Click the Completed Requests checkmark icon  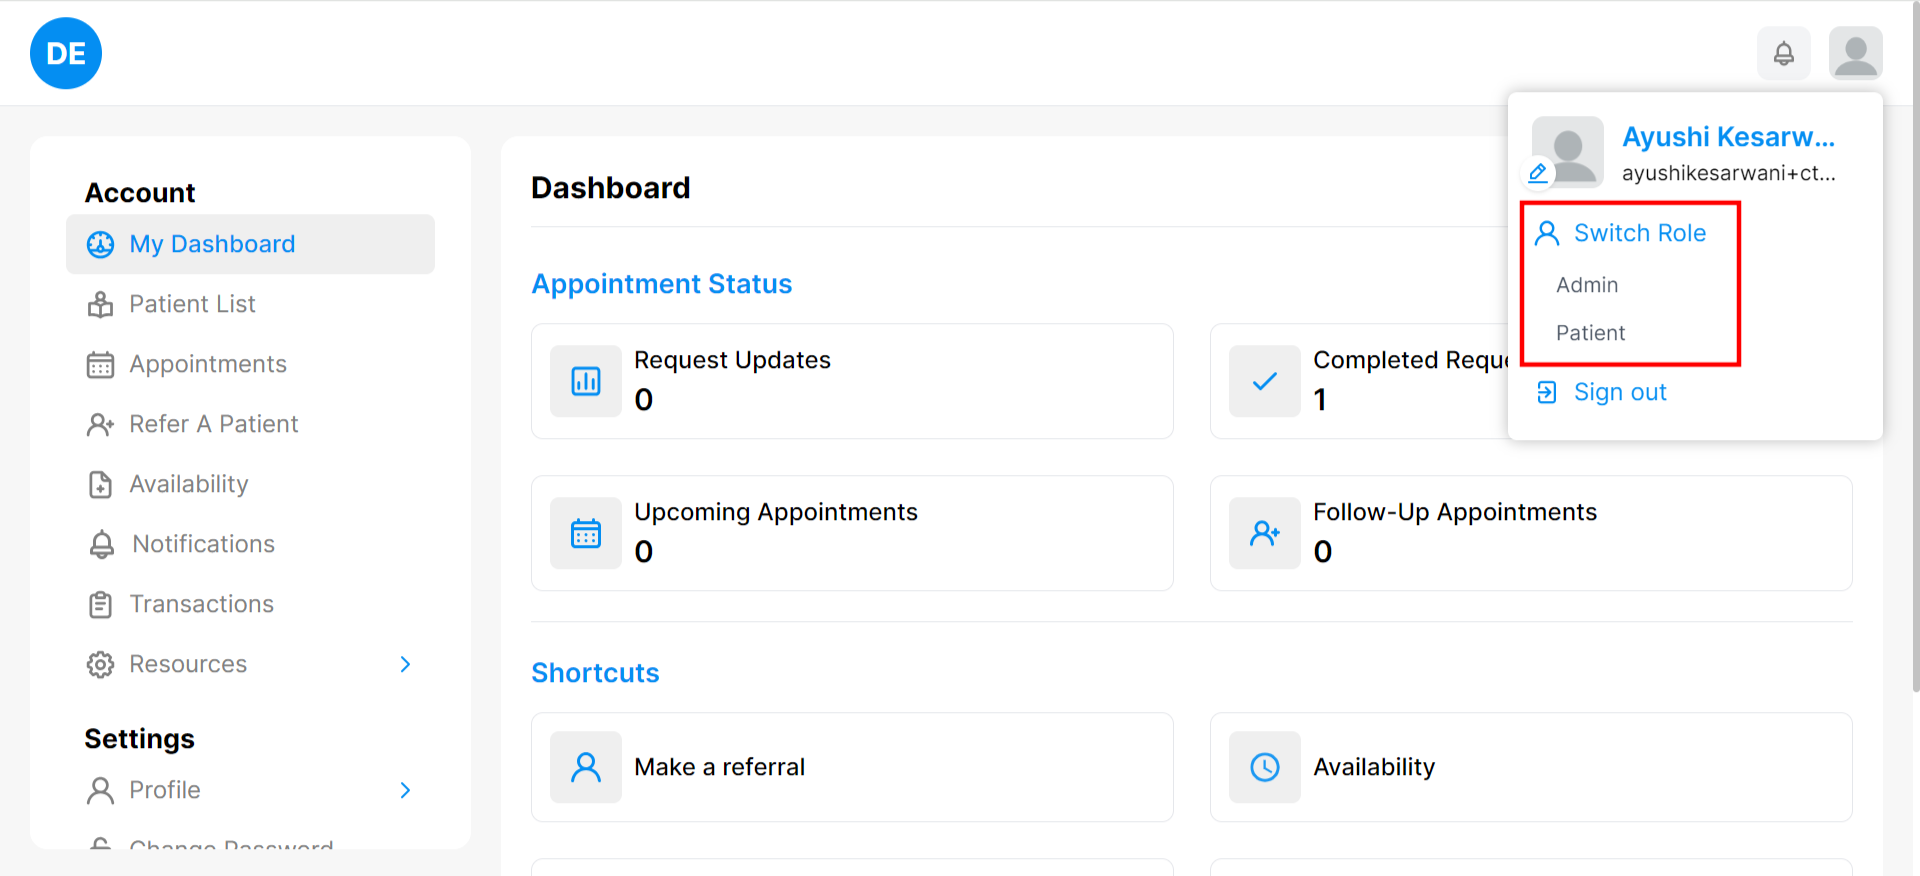point(1265,381)
